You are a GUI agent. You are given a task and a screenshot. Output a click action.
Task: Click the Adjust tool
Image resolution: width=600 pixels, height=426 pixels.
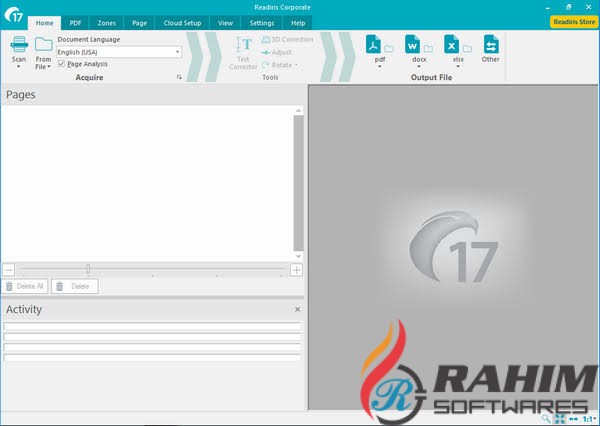coord(277,52)
